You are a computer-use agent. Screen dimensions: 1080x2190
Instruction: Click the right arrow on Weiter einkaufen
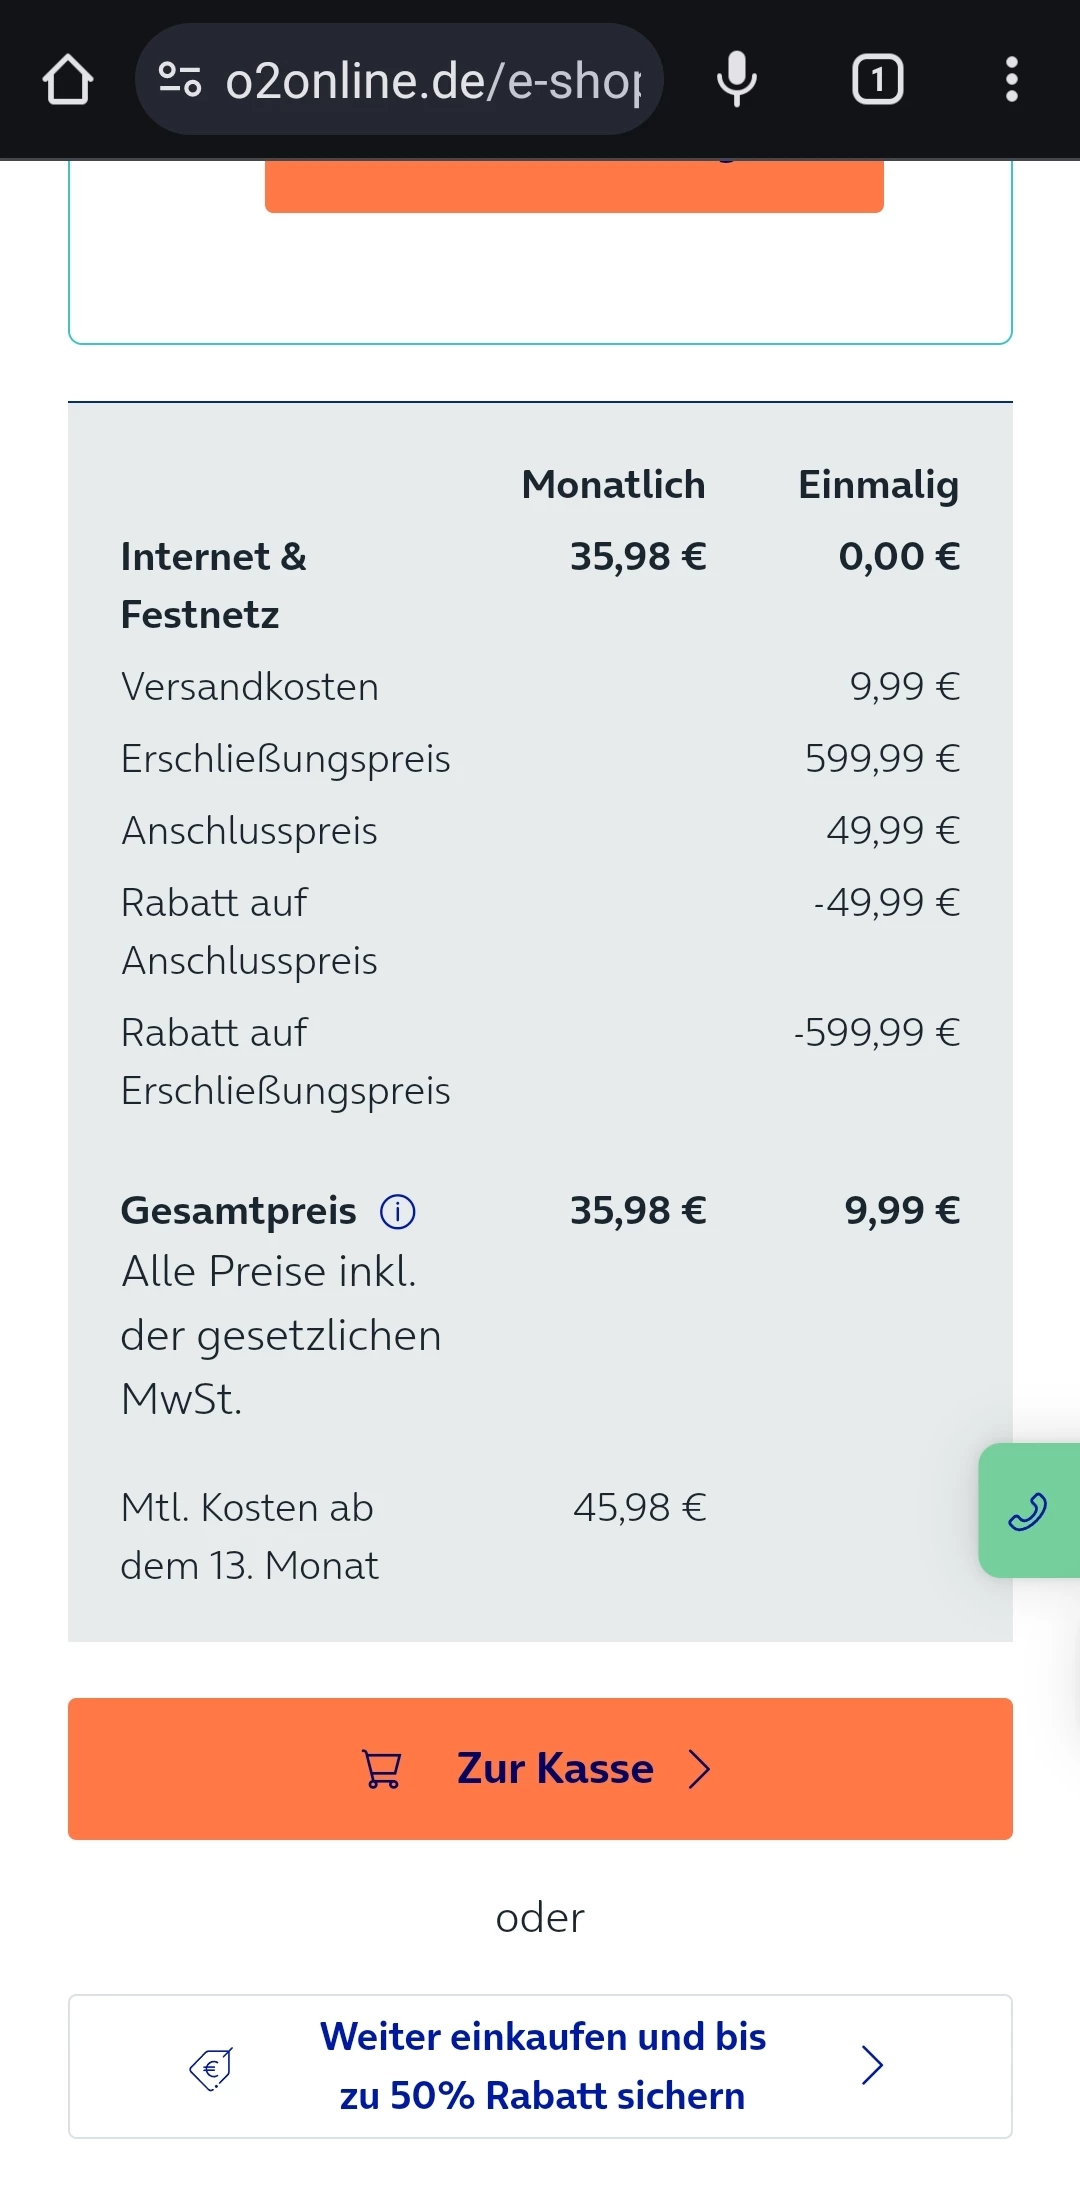(x=872, y=2065)
